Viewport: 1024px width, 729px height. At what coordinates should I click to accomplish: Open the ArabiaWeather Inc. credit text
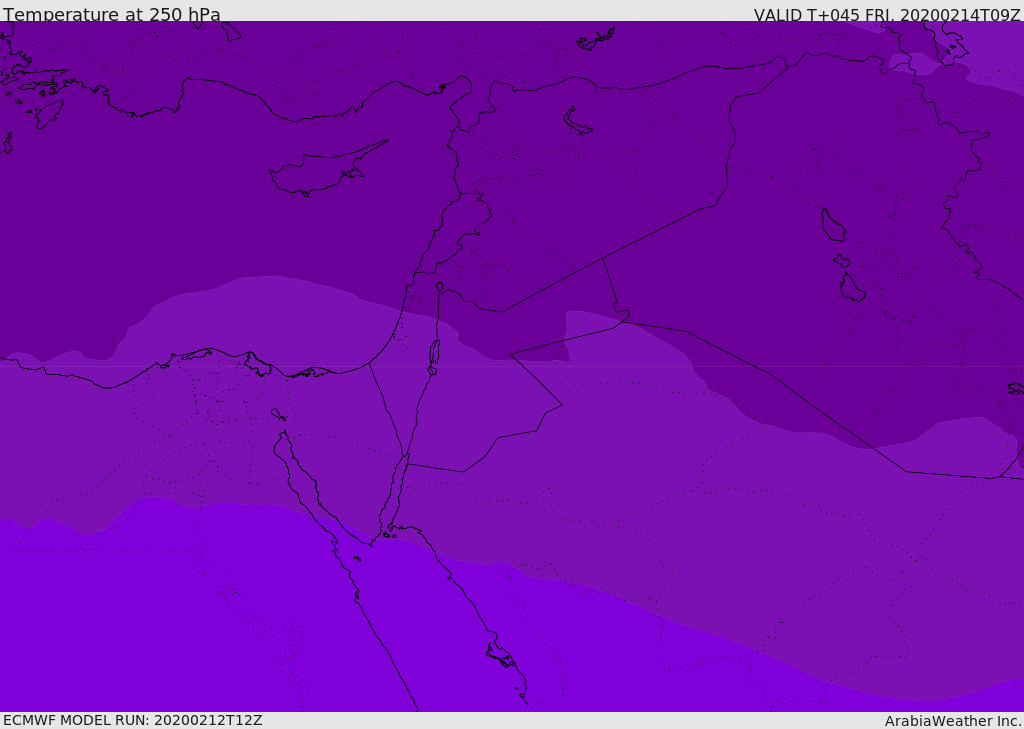click(x=953, y=721)
